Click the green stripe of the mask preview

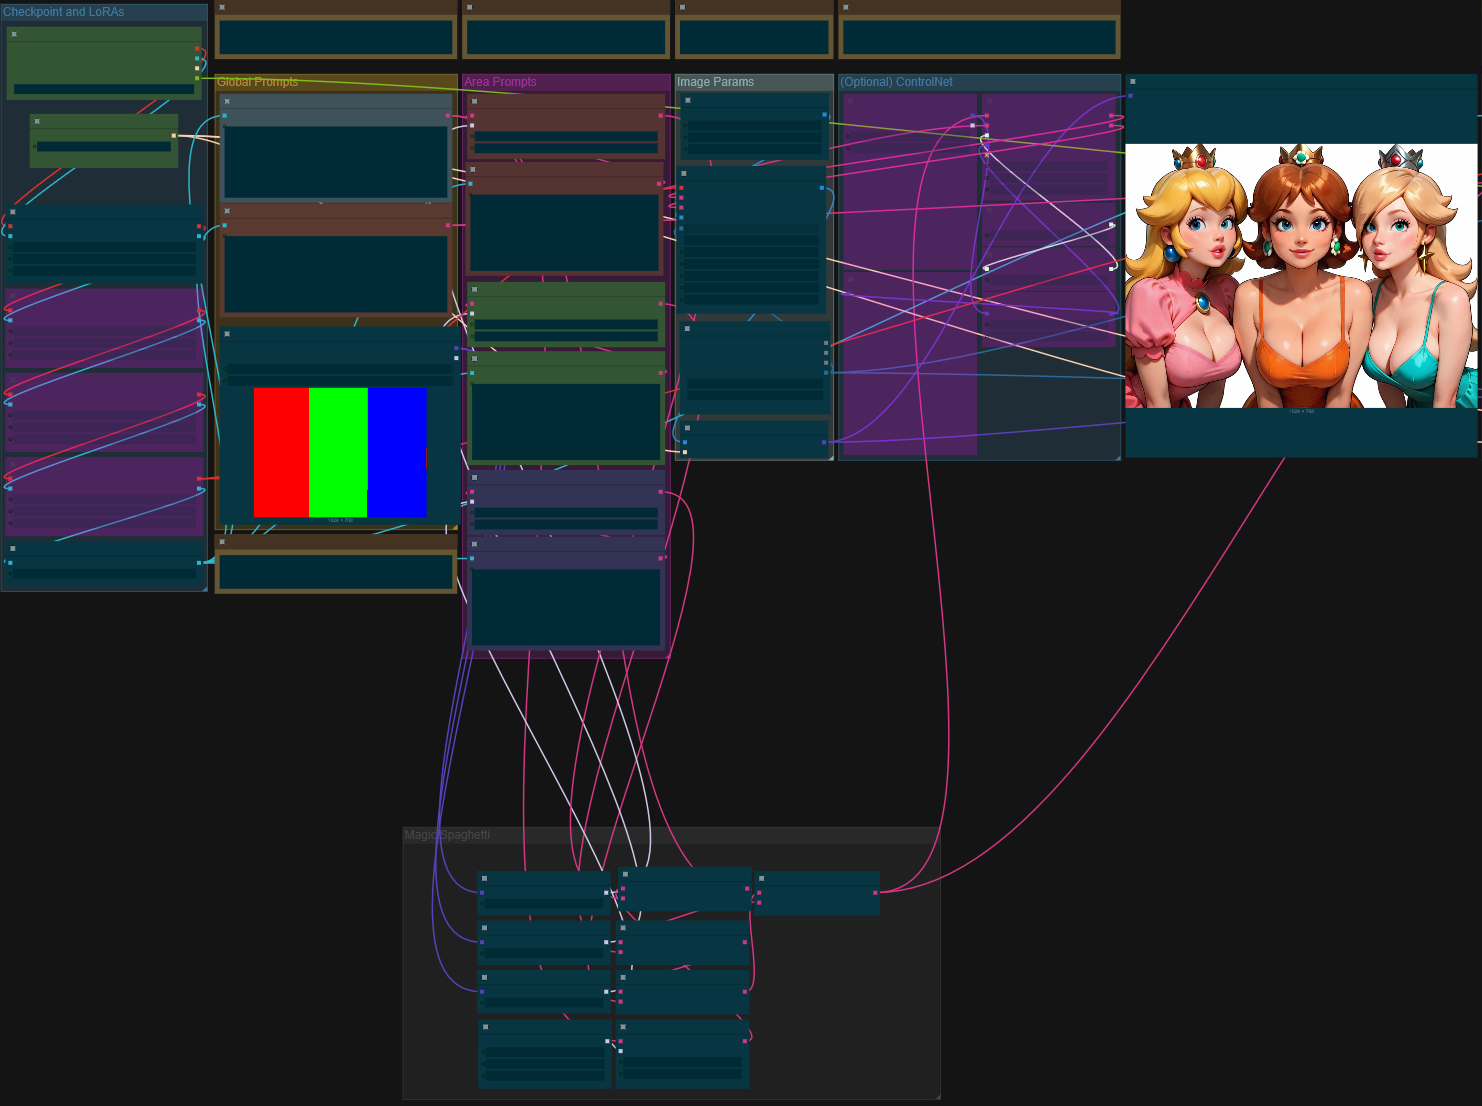coord(338,452)
